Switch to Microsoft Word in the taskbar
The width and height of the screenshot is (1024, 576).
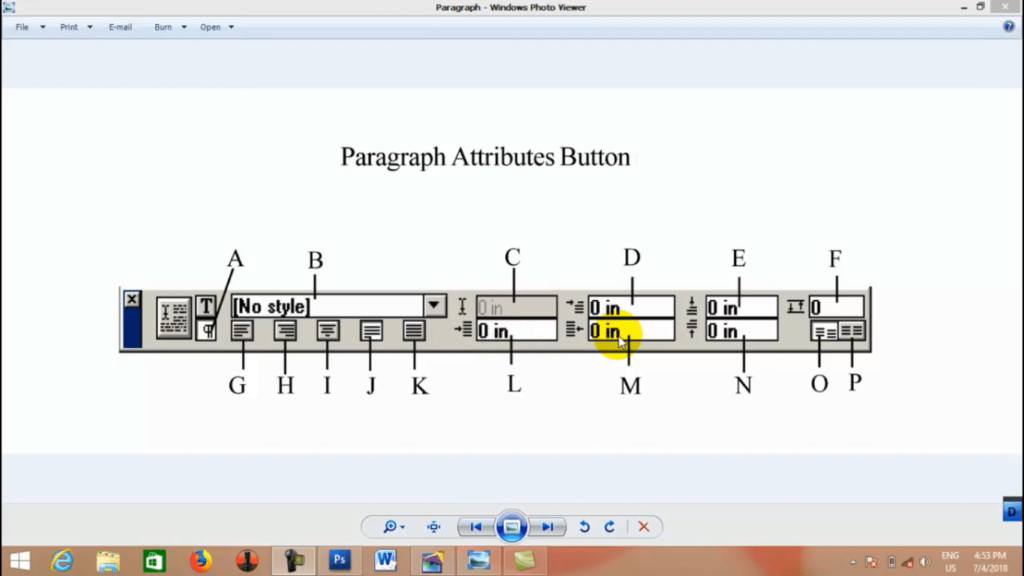[x=385, y=560]
